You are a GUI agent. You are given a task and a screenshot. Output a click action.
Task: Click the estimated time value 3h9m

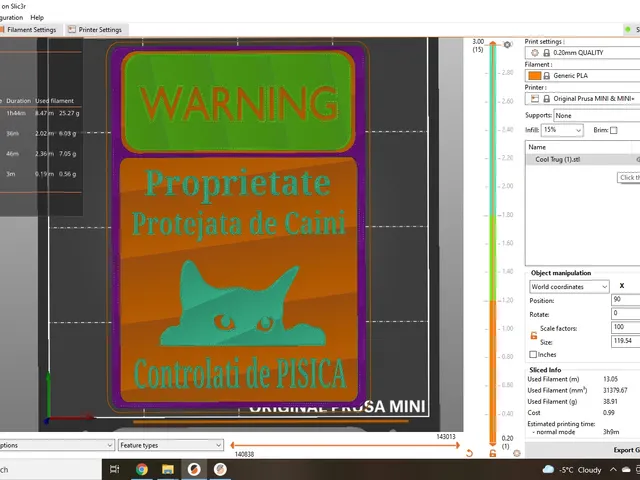[x=611, y=432]
